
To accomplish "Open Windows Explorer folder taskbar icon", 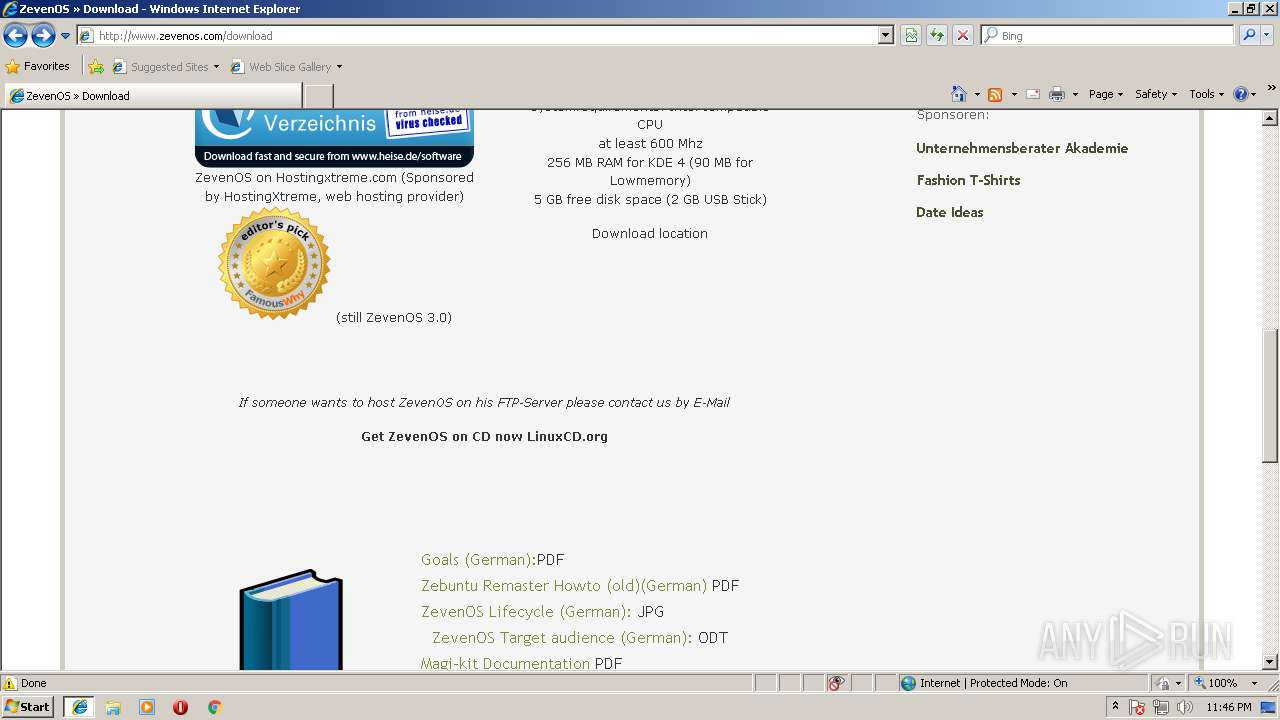I will [113, 707].
